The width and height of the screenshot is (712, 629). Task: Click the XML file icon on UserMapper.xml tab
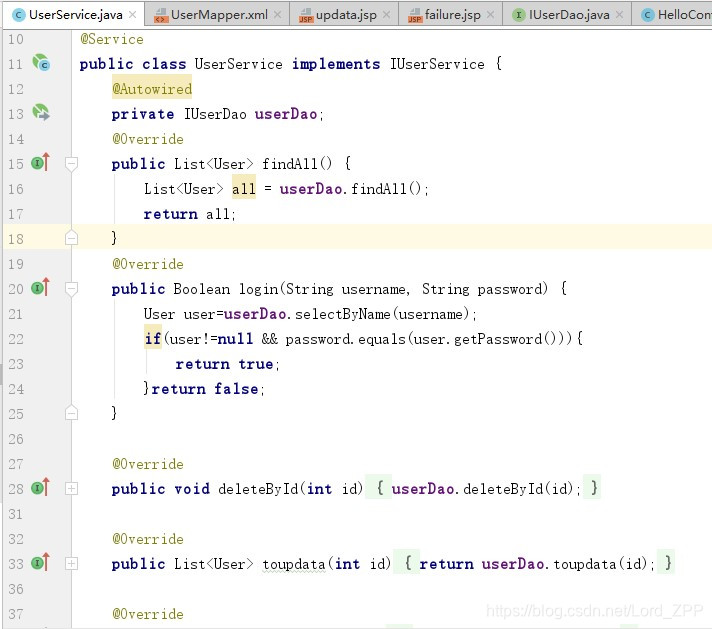tap(161, 15)
